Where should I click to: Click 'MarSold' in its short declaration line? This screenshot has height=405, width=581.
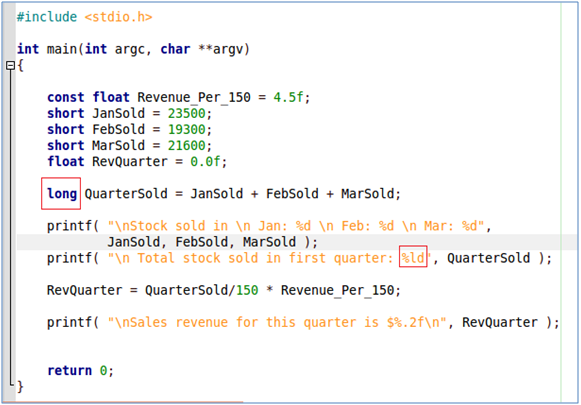[x=119, y=145]
